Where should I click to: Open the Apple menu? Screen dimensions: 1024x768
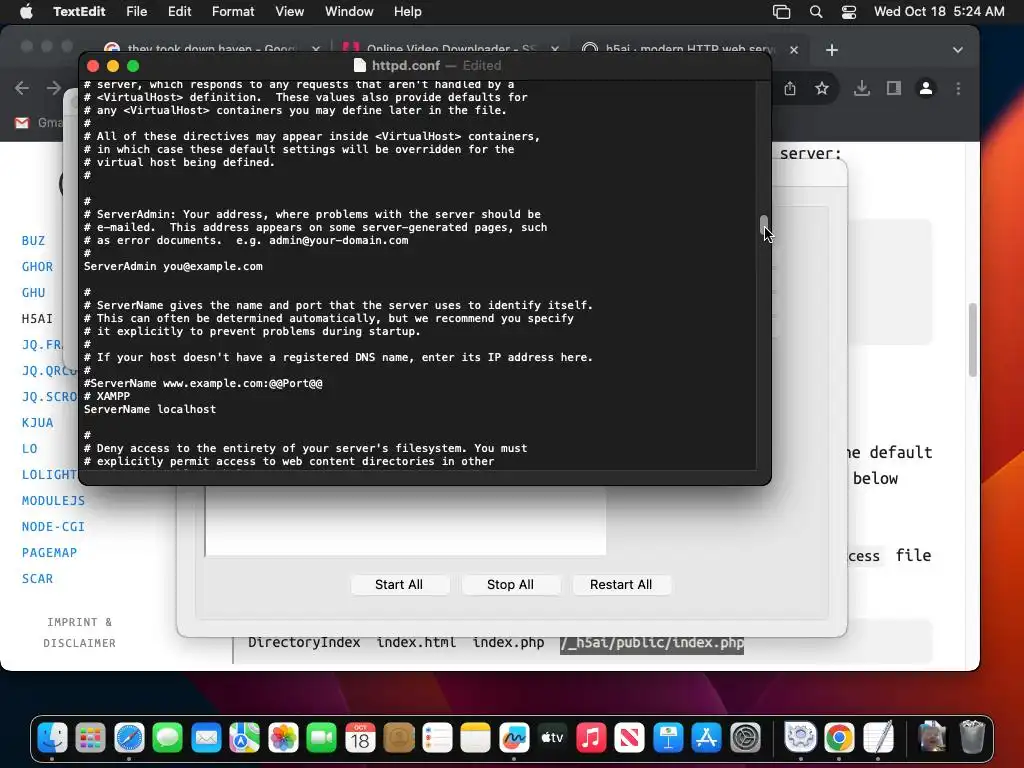click(26, 12)
